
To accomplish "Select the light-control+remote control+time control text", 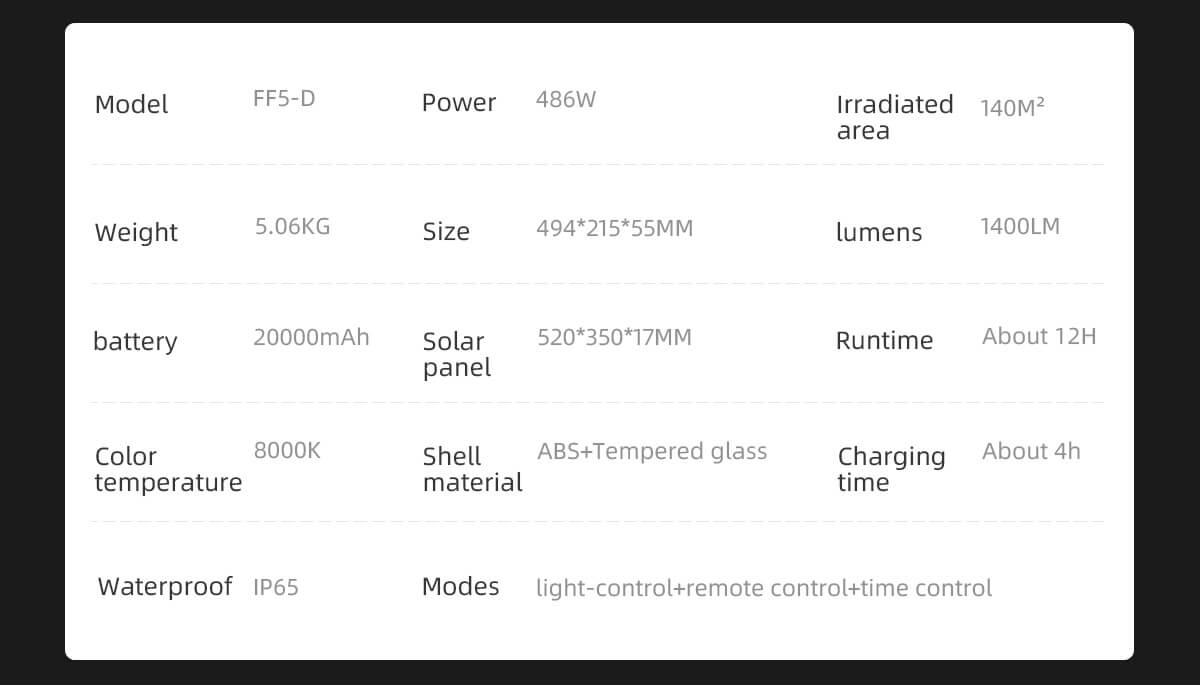I will click(764, 588).
